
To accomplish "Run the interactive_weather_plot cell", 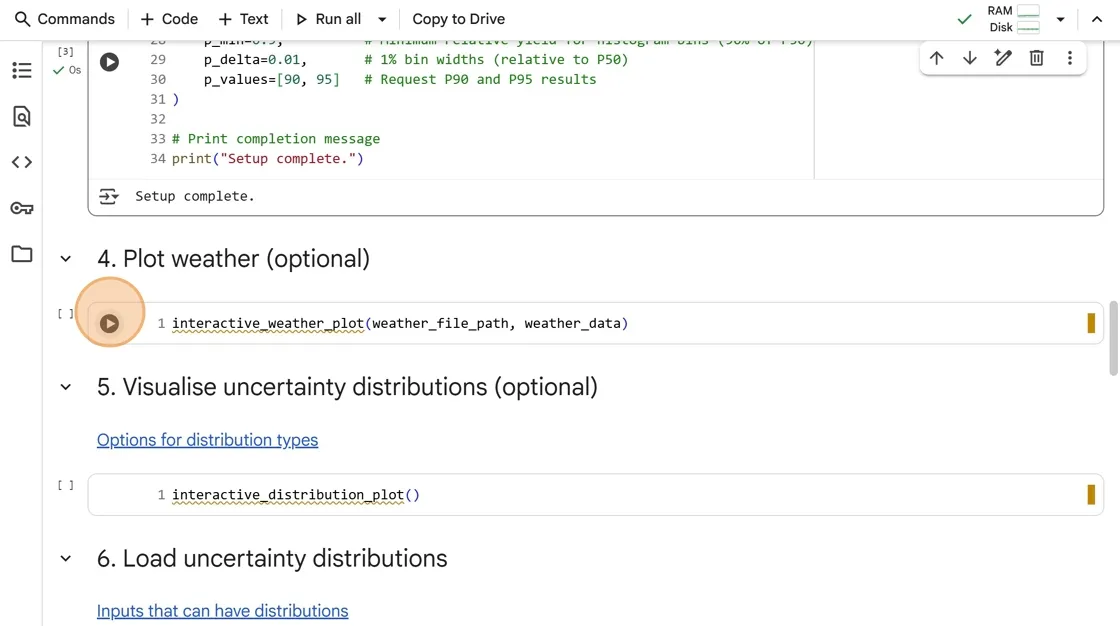I will 110,323.
